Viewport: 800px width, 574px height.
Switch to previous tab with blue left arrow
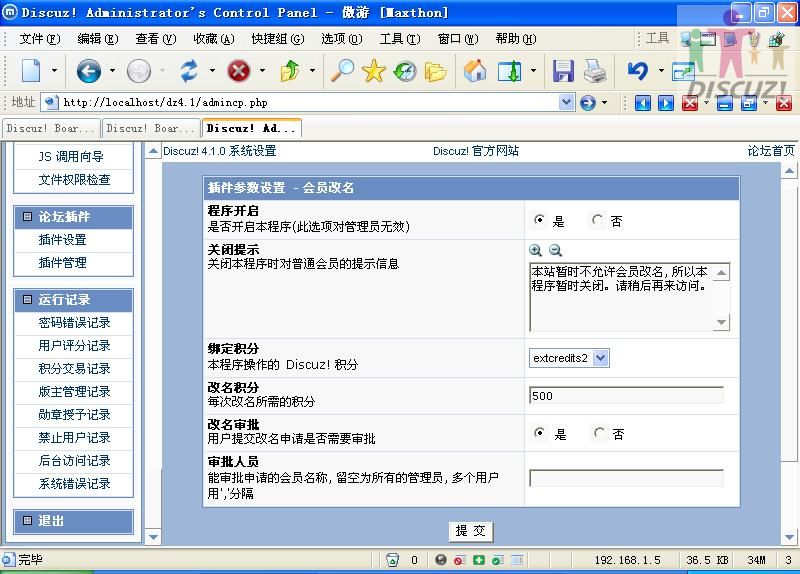(643, 103)
